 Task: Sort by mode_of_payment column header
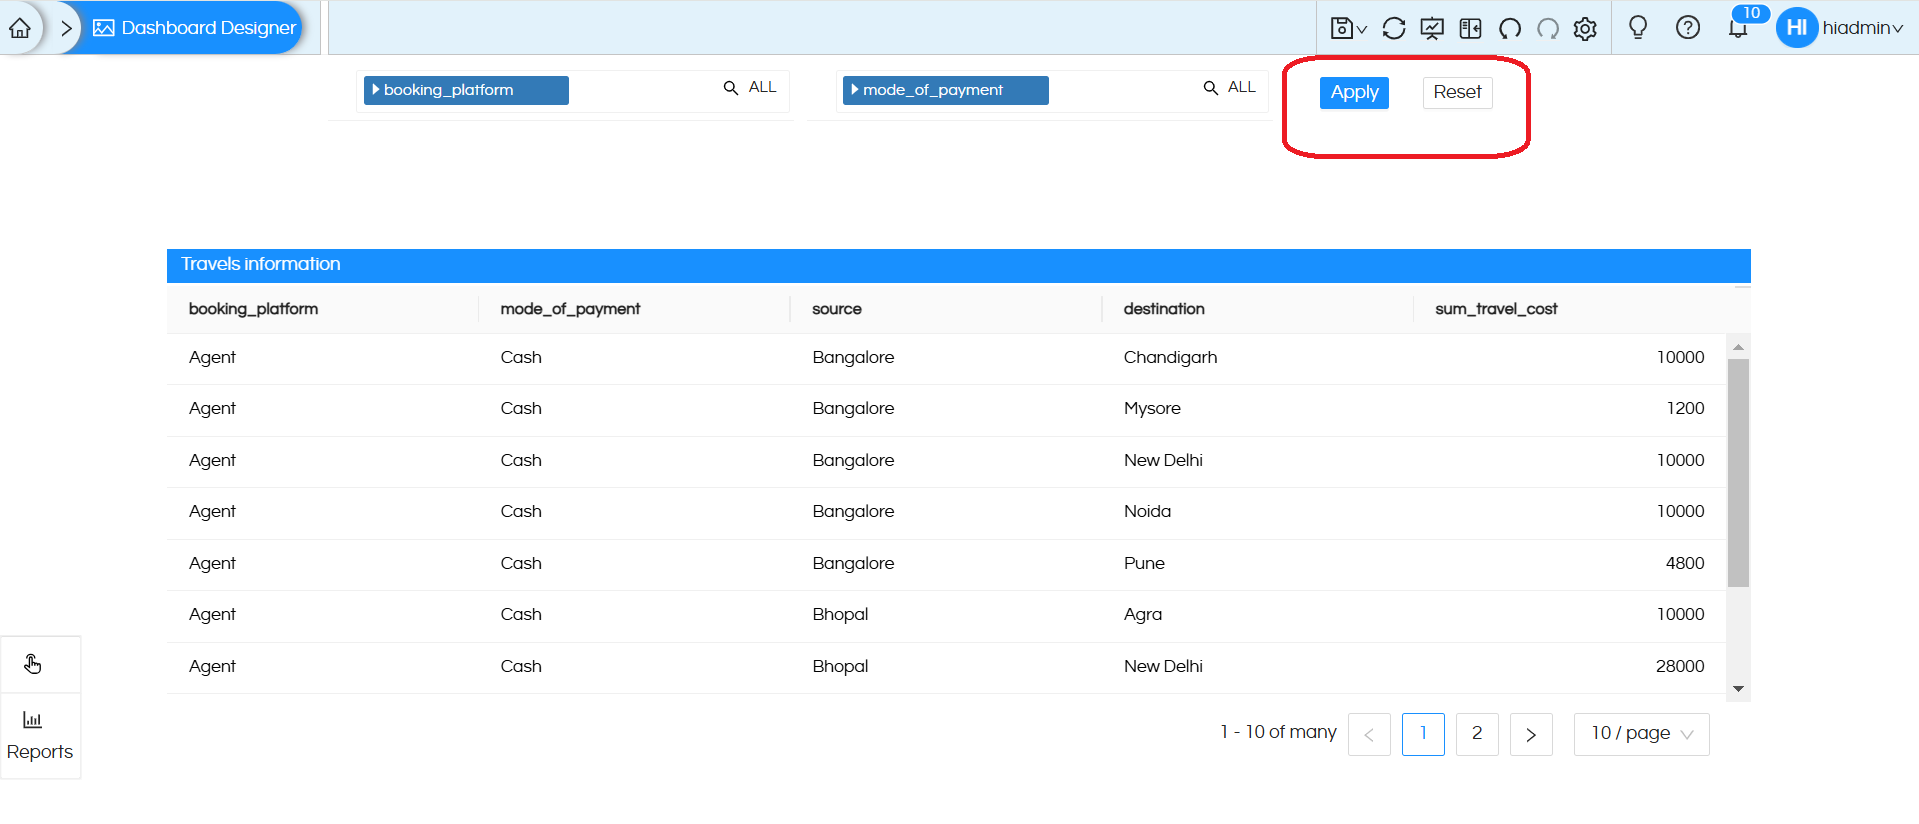point(570,309)
